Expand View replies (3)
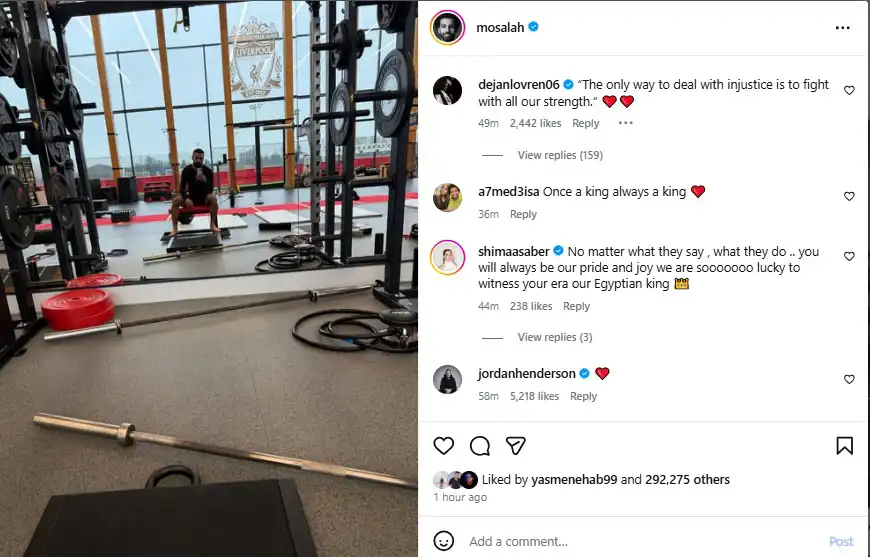This screenshot has width=870, height=557. pos(555,337)
